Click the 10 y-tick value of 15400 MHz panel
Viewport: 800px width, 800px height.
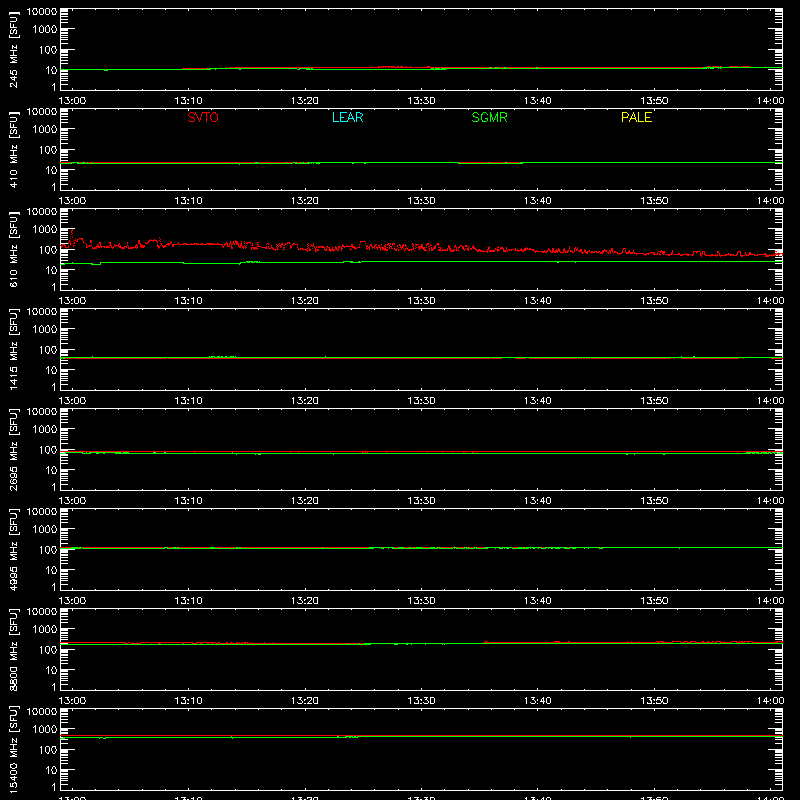(x=51, y=770)
